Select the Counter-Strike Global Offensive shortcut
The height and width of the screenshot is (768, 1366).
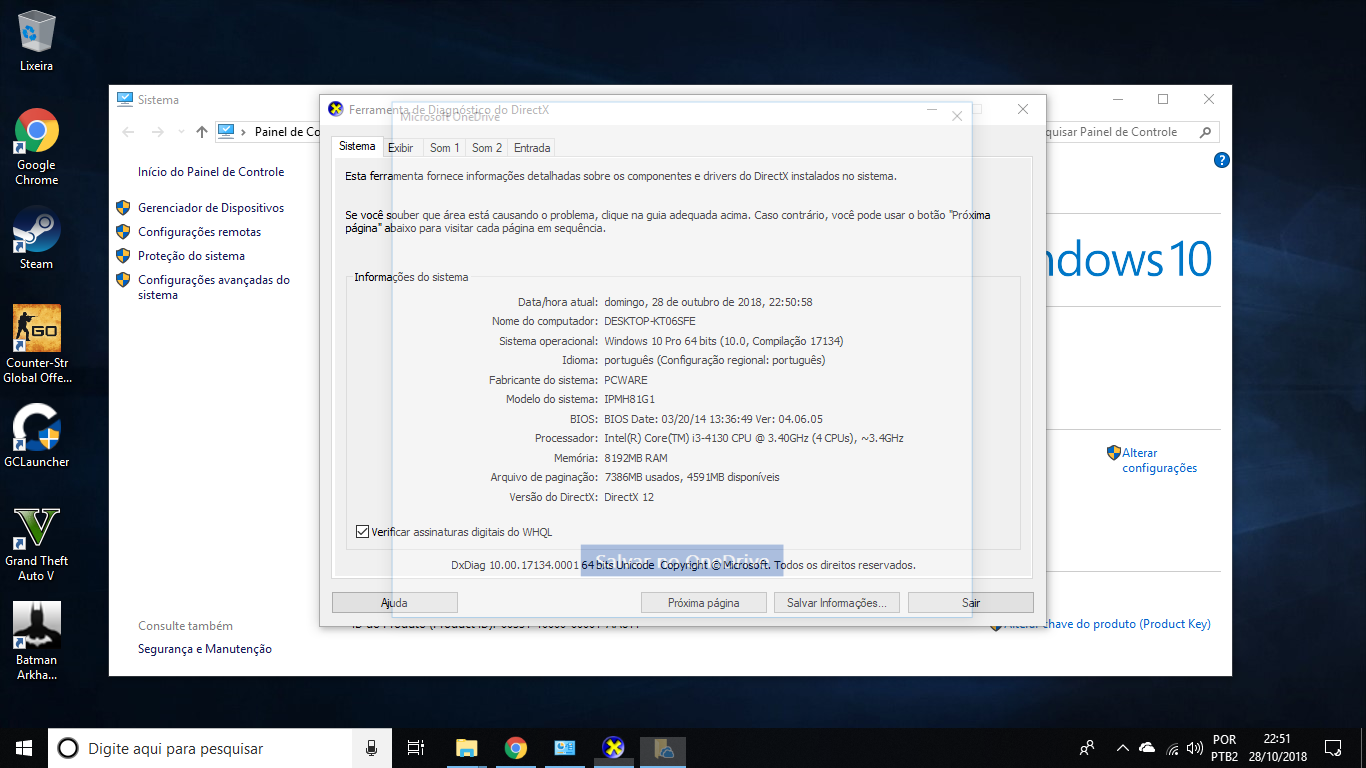(37, 344)
